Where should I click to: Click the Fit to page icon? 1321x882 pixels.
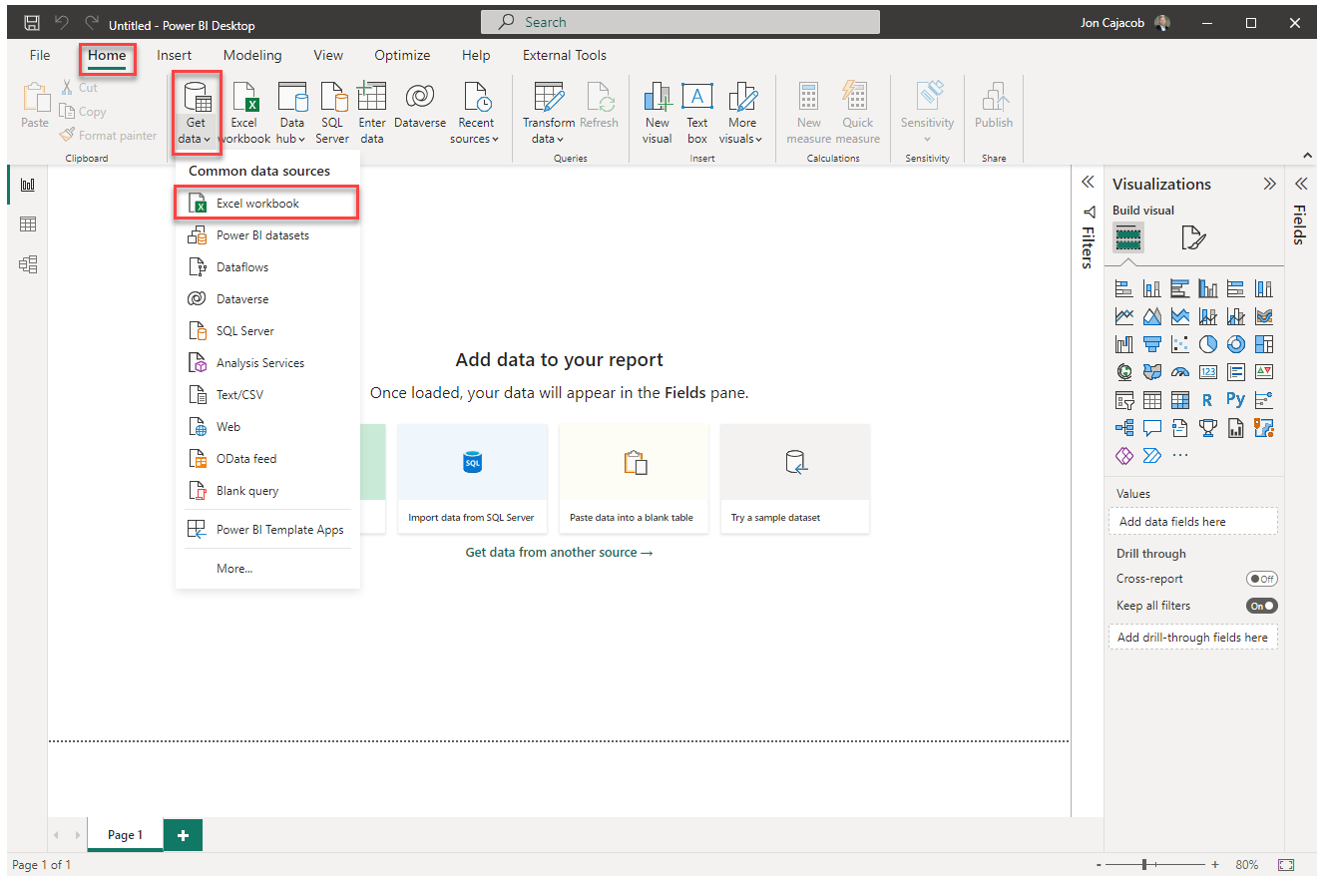1287,864
